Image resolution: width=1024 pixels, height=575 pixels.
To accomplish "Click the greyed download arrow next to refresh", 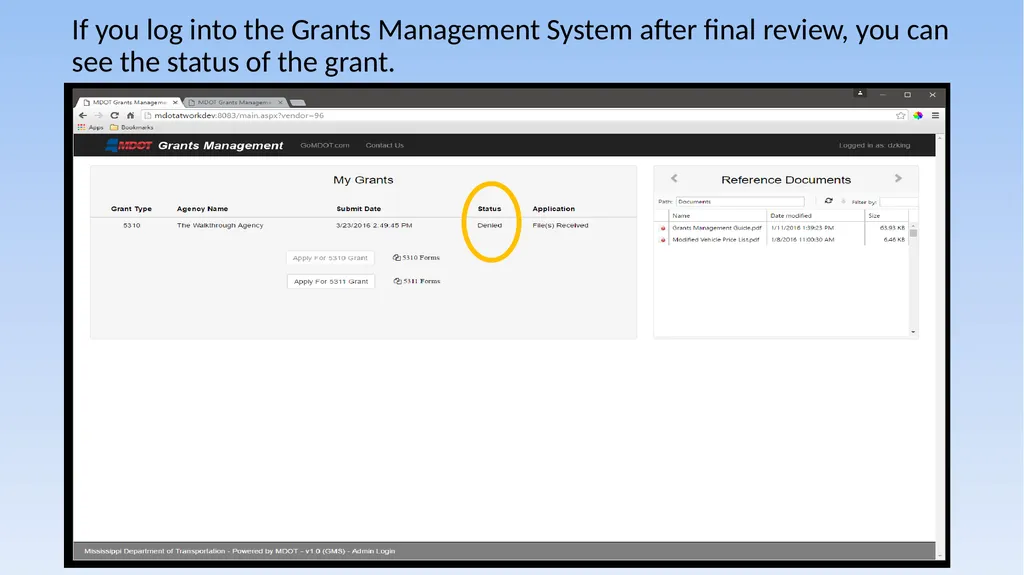I will click(x=843, y=201).
